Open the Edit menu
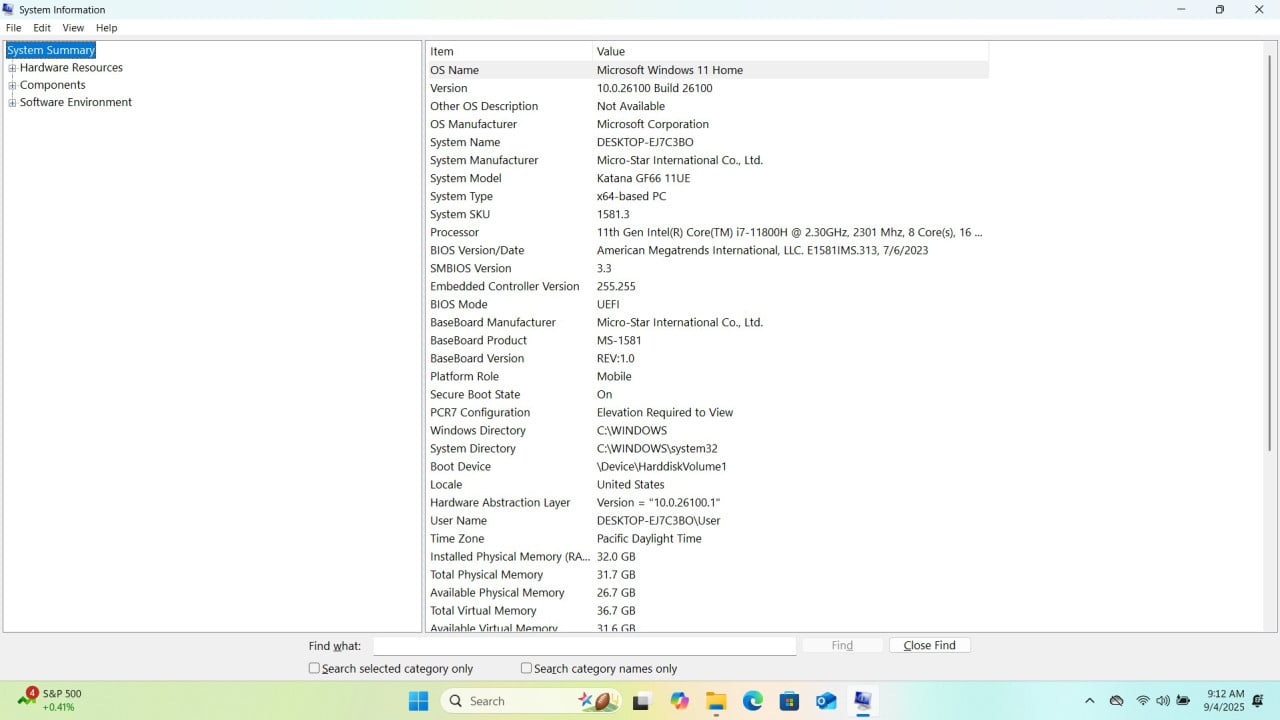 coord(42,28)
